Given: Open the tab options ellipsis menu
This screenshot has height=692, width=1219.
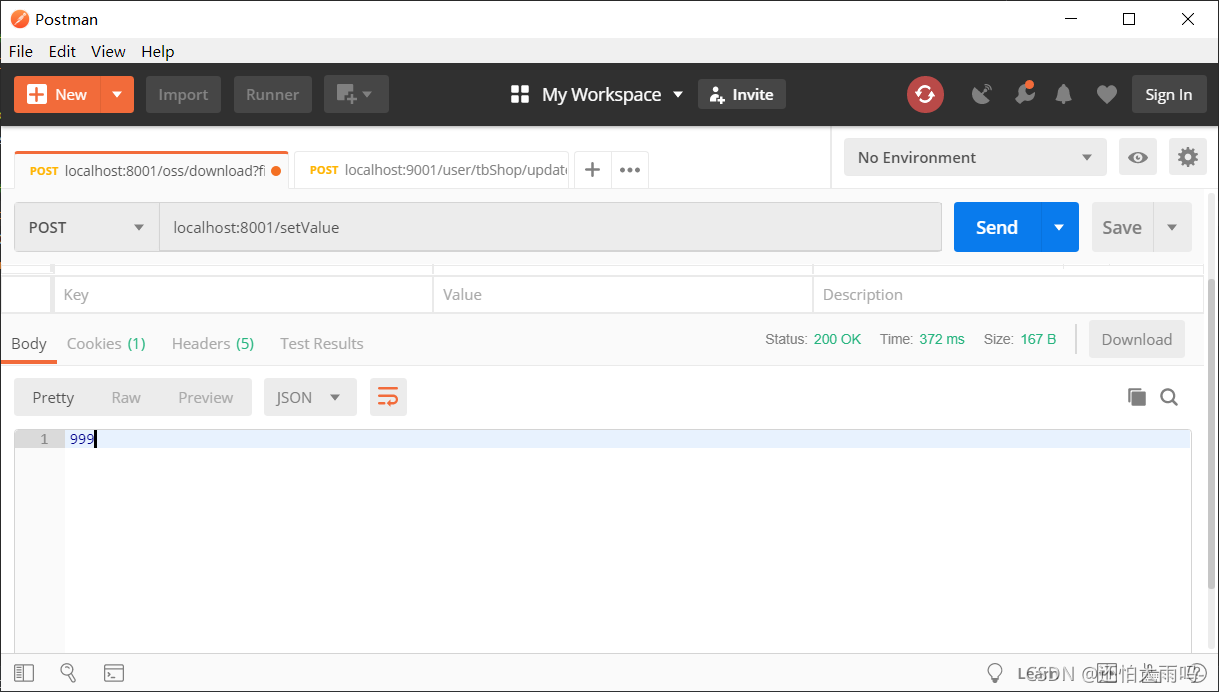Looking at the screenshot, I should 630,170.
